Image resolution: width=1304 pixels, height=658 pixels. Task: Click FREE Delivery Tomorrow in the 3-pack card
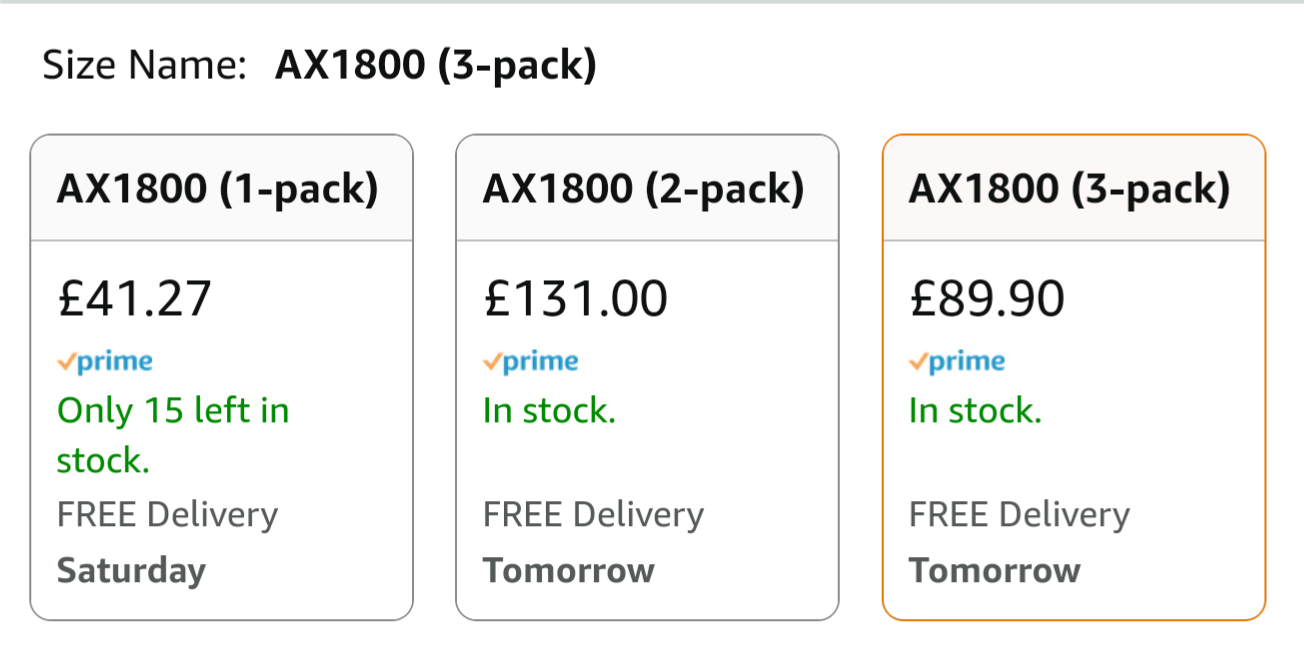1019,543
